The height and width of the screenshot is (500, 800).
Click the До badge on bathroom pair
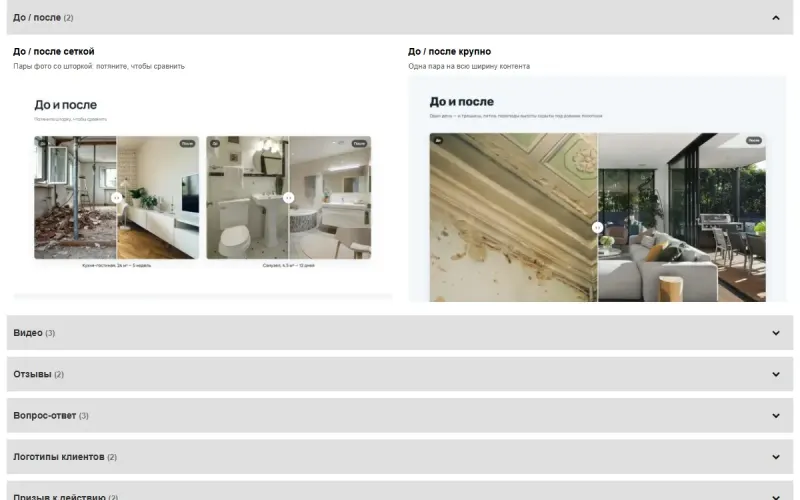tap(215, 143)
